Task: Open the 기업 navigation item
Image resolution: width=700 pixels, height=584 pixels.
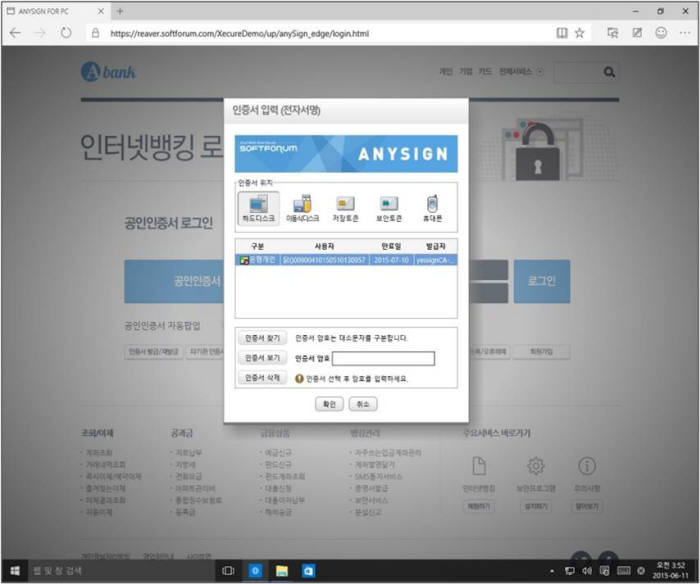Action: tap(466, 72)
